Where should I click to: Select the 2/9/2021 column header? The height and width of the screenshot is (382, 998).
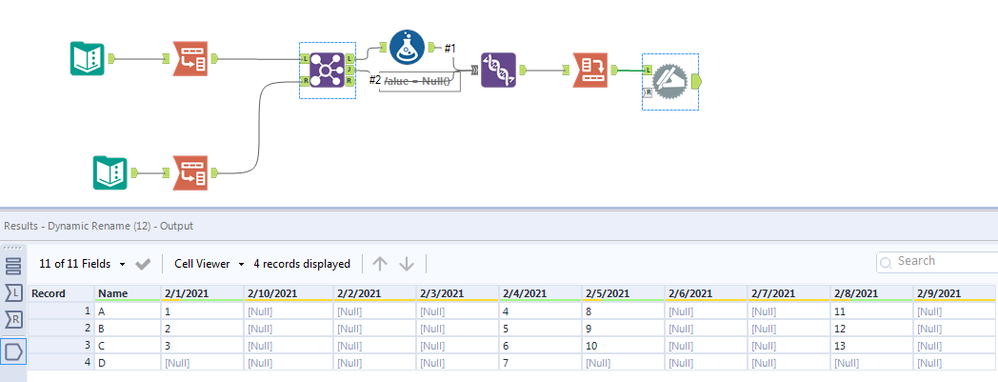pyautogui.click(x=955, y=294)
